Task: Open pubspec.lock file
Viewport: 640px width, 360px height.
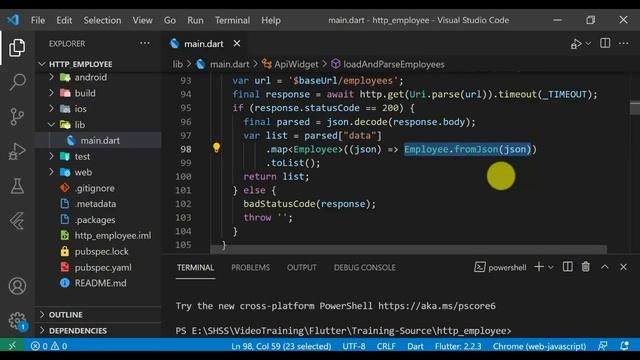Action: pos(101,251)
